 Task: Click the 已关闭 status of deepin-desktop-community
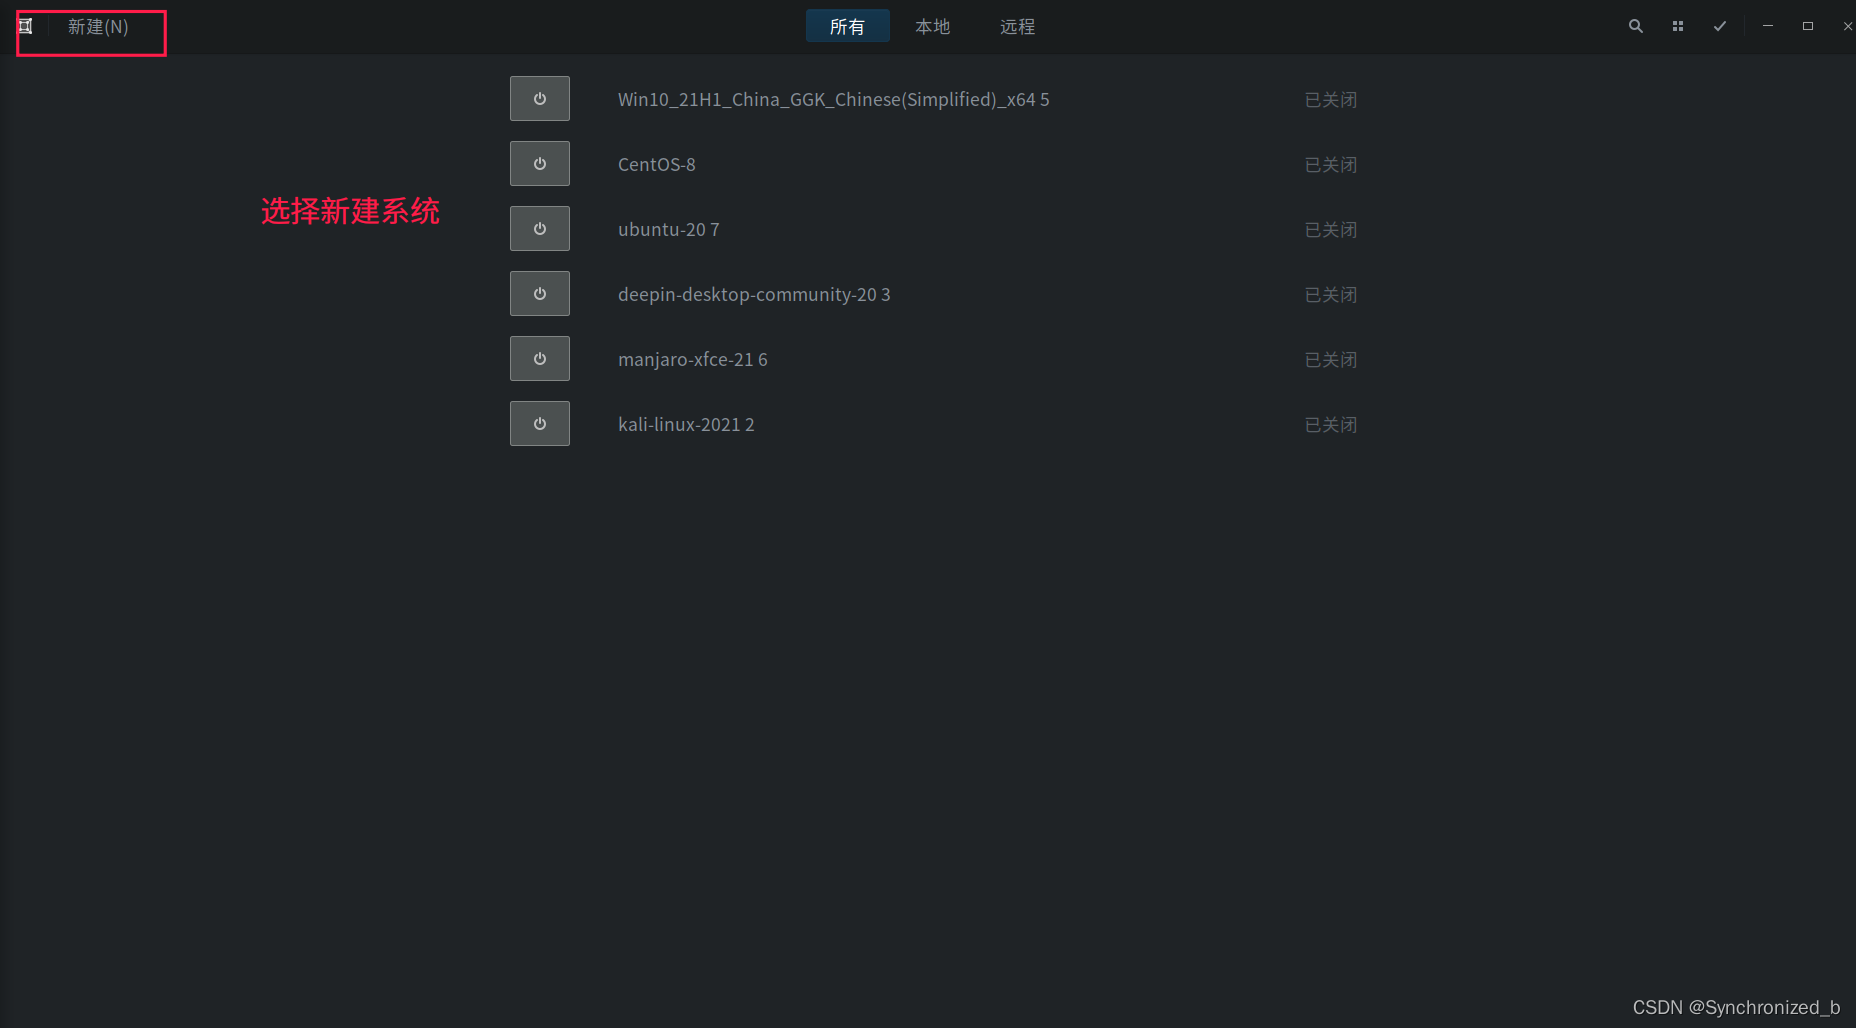click(1331, 295)
